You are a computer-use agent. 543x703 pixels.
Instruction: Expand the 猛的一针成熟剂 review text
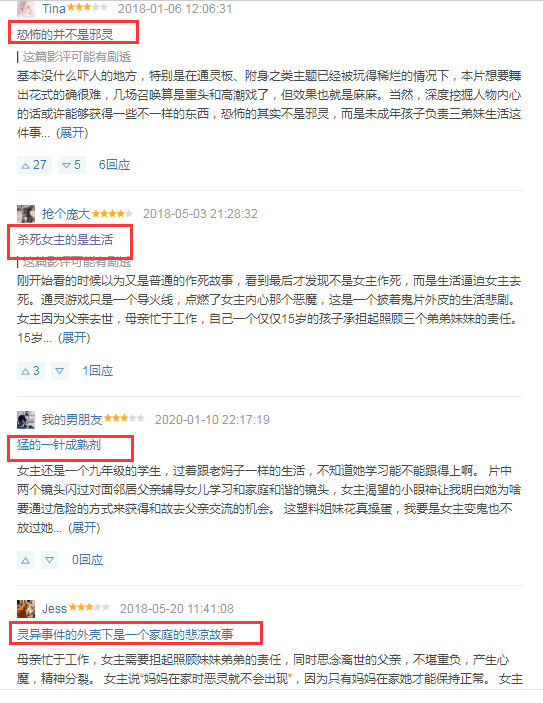(84, 528)
